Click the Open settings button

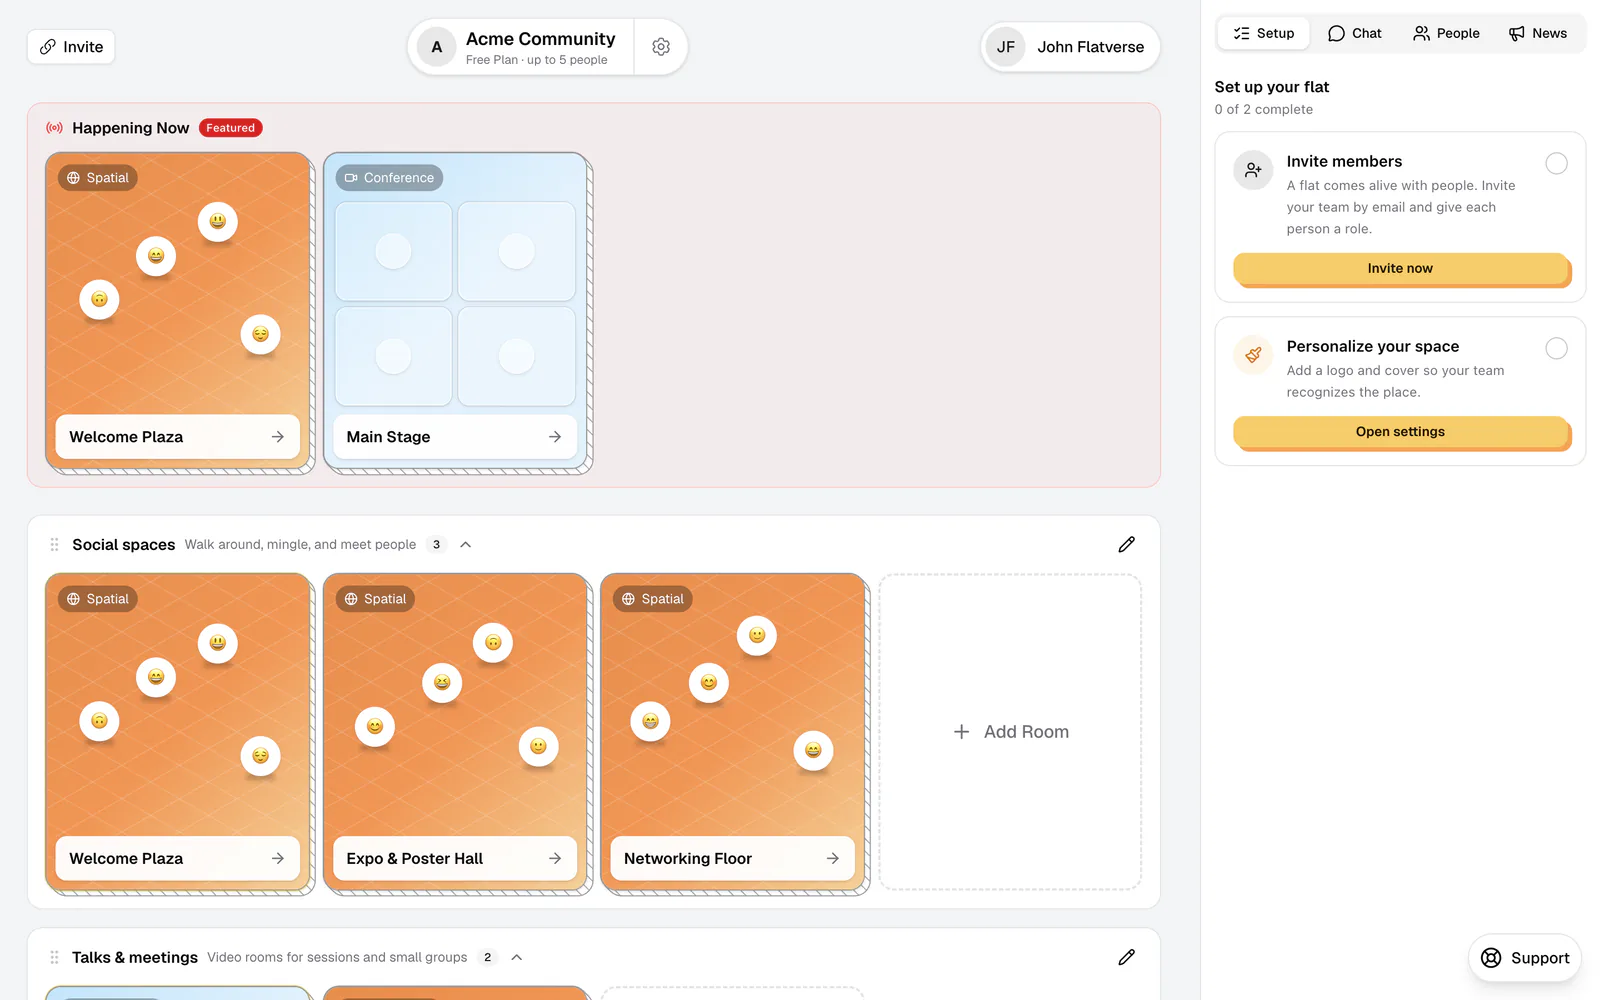(1400, 432)
